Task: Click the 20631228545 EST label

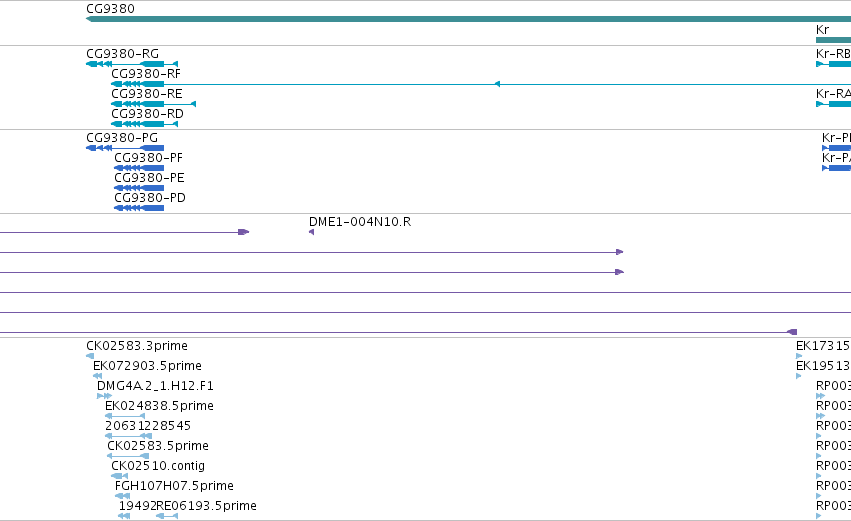Action: tap(148, 426)
